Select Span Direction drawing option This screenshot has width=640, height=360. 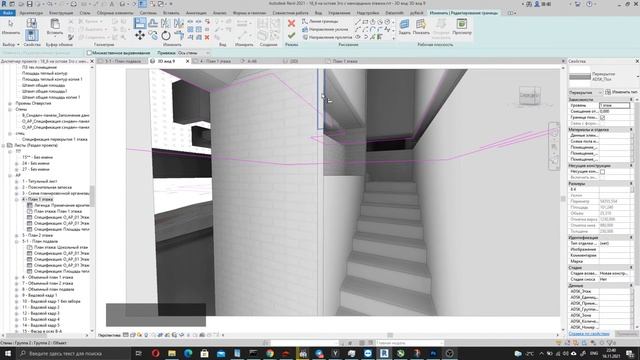coord(327,37)
